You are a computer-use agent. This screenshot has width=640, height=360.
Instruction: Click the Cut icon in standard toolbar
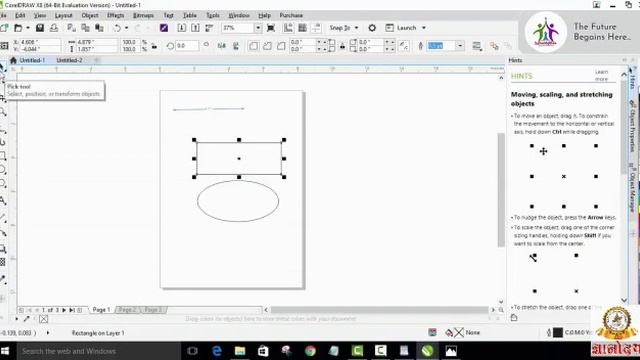pos(71,28)
